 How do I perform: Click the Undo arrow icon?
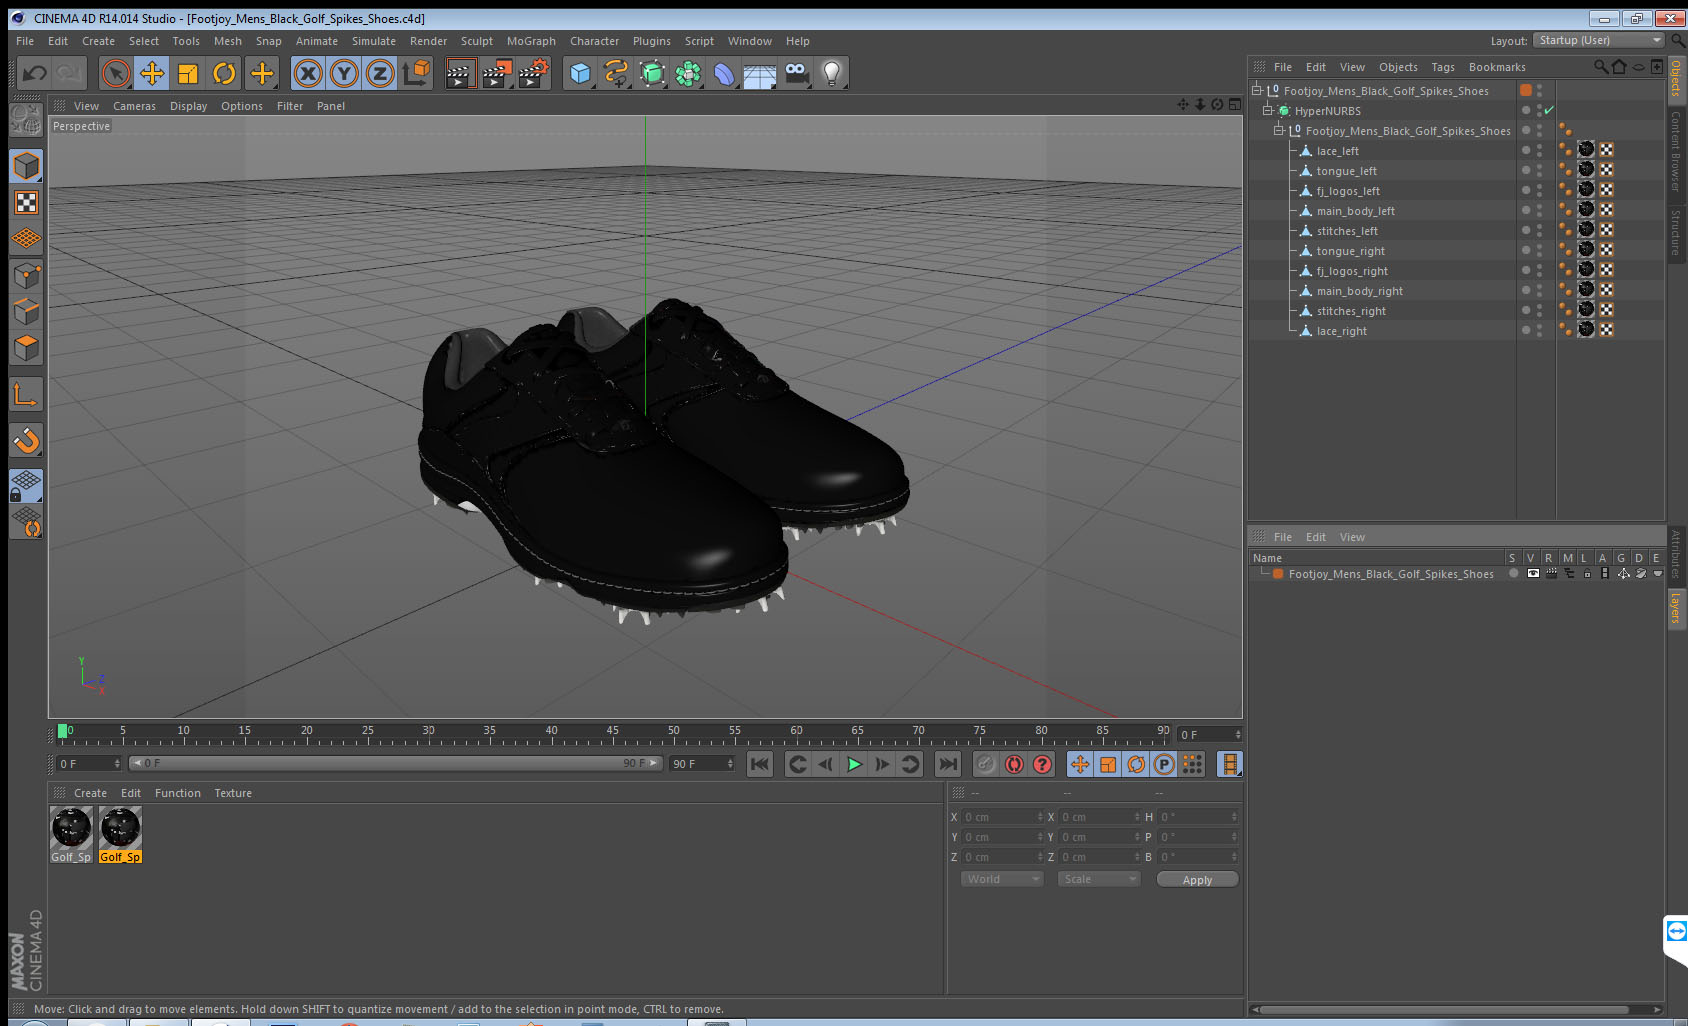pyautogui.click(x=34, y=73)
